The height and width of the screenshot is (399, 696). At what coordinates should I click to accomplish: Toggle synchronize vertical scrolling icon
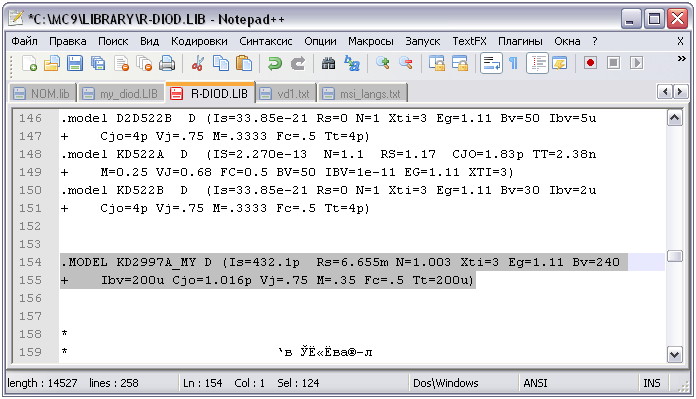pos(437,63)
